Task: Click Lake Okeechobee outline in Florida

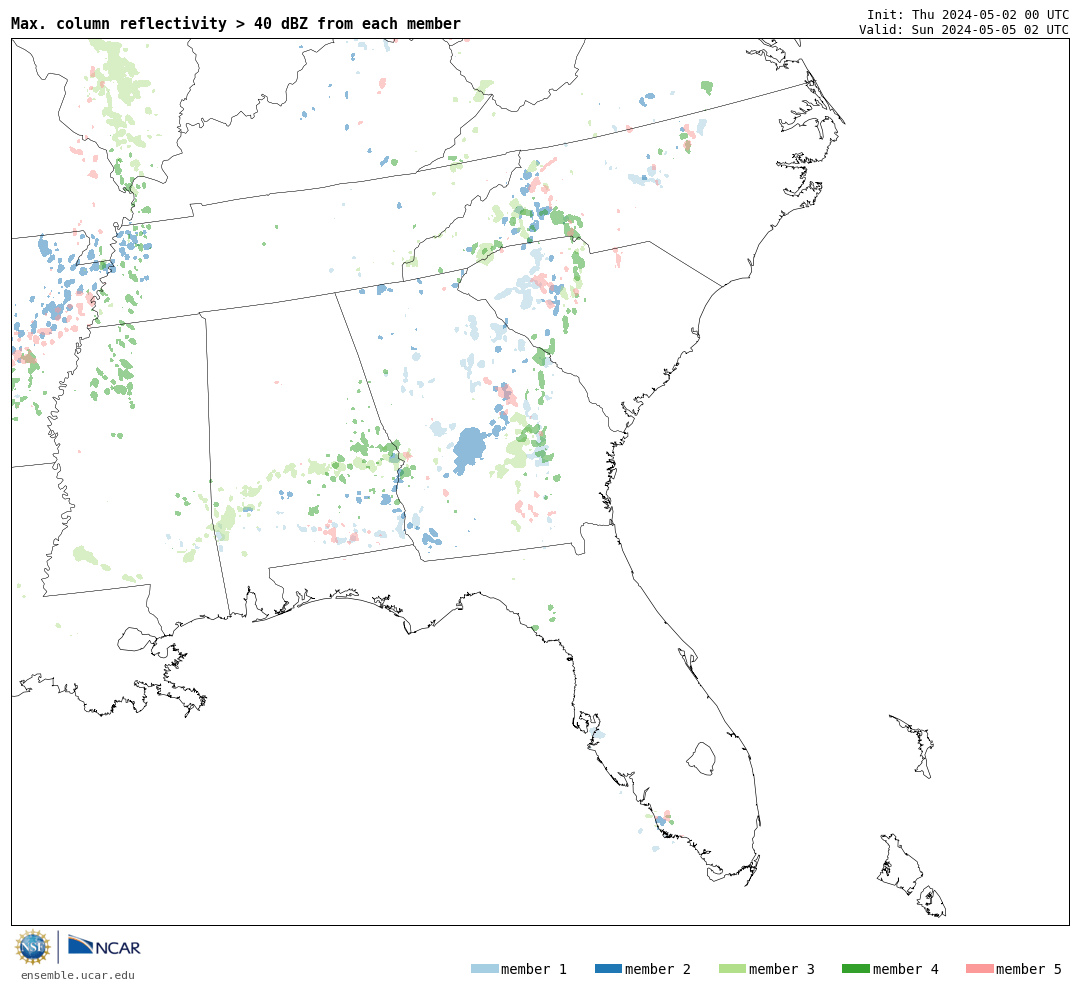Action: [702, 759]
